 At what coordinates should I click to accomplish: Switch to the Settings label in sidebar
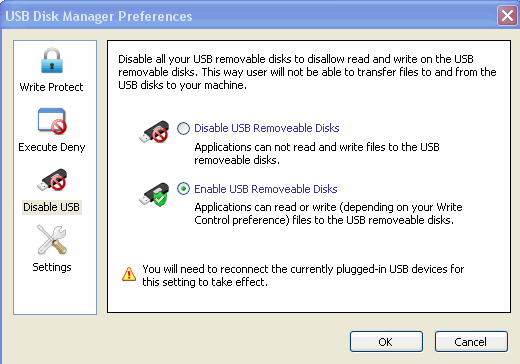click(x=52, y=267)
